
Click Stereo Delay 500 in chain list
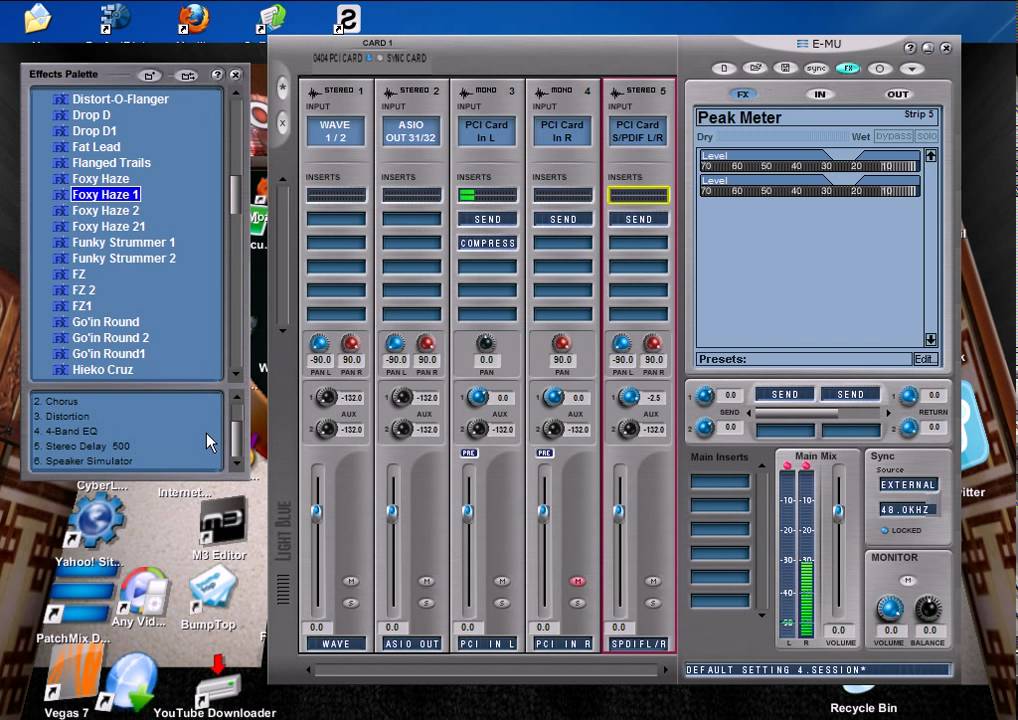[x=82, y=446]
